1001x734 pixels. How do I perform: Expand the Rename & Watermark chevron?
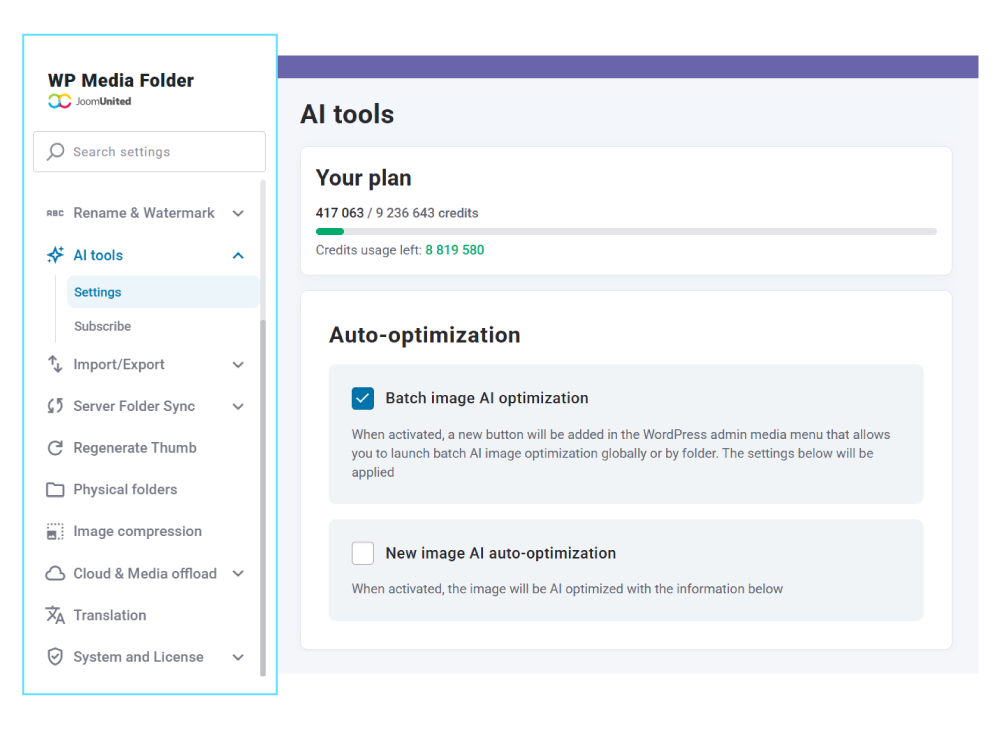(x=238, y=213)
